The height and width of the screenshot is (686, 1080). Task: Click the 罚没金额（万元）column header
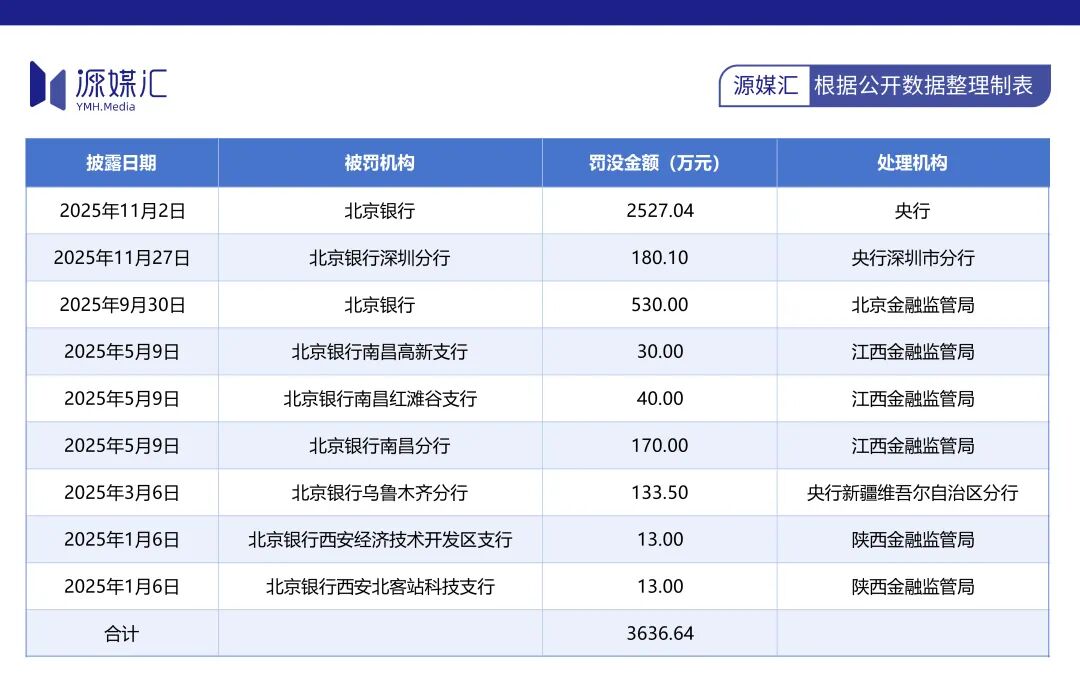point(657,163)
